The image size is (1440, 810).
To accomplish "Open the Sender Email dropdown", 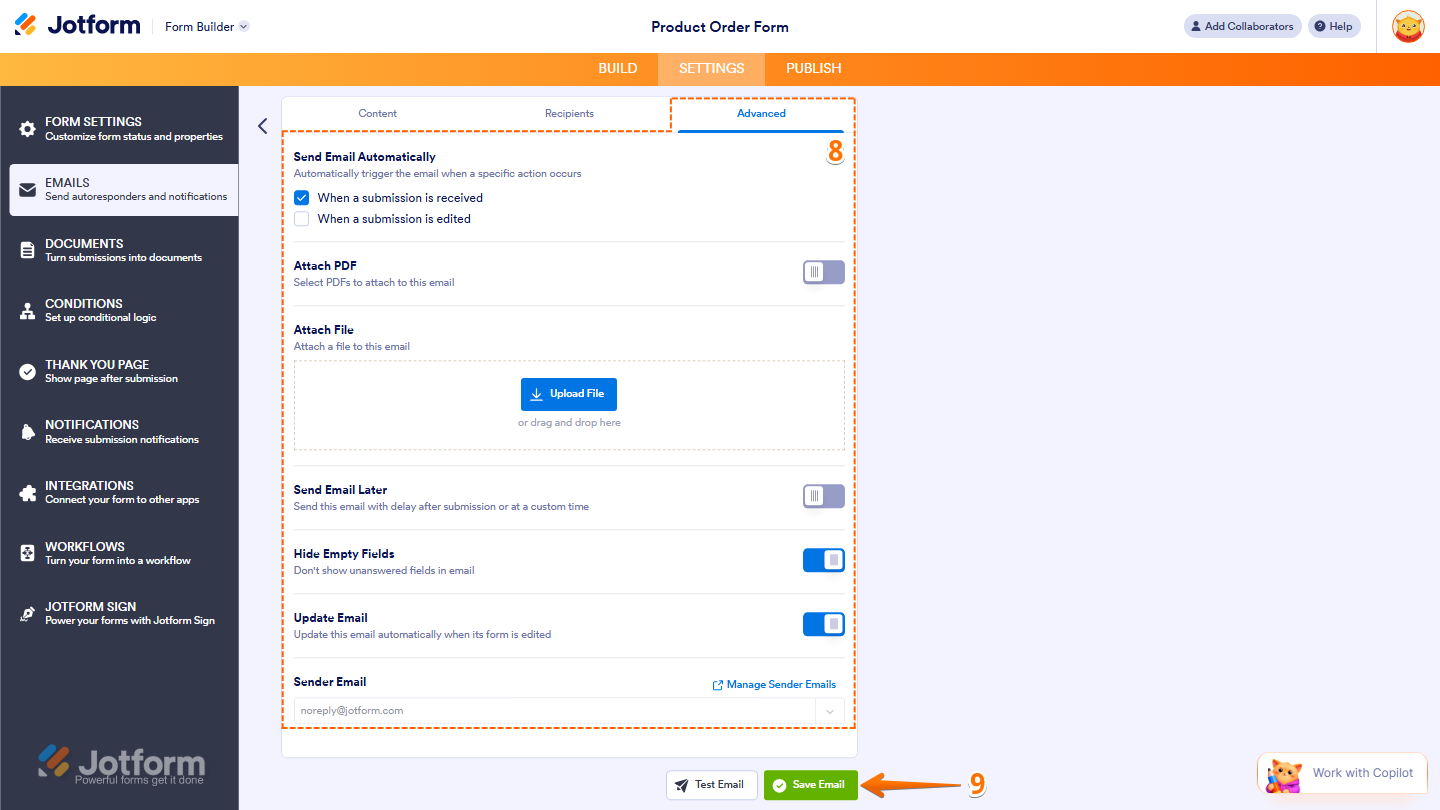I will [829, 711].
